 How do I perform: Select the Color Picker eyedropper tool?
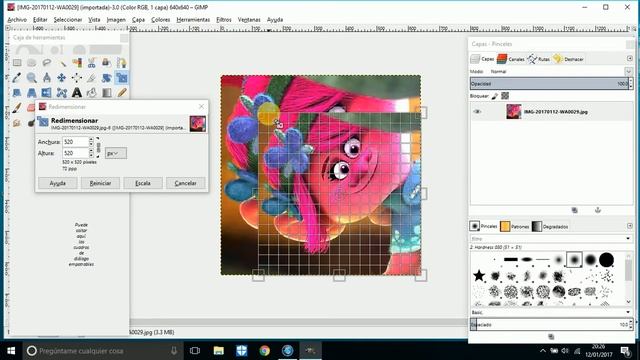click(x=17, y=78)
